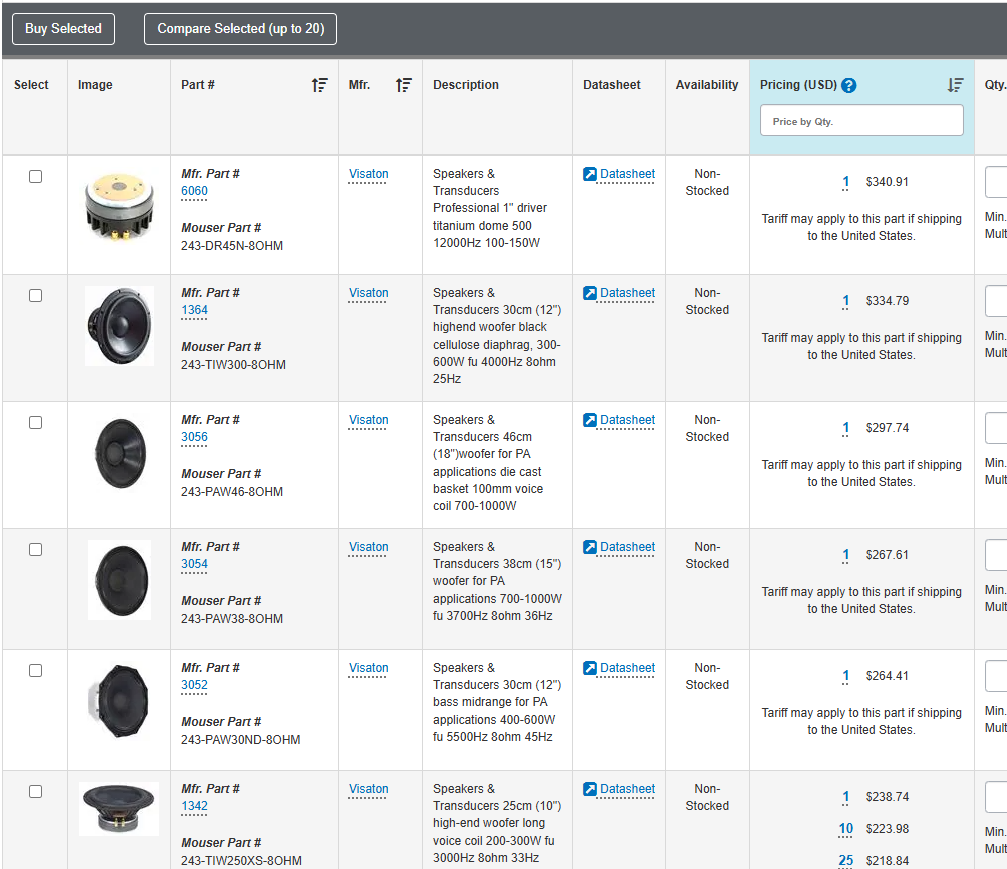Open the 3052 bass midrange image
1007x869 pixels.
coord(119,701)
